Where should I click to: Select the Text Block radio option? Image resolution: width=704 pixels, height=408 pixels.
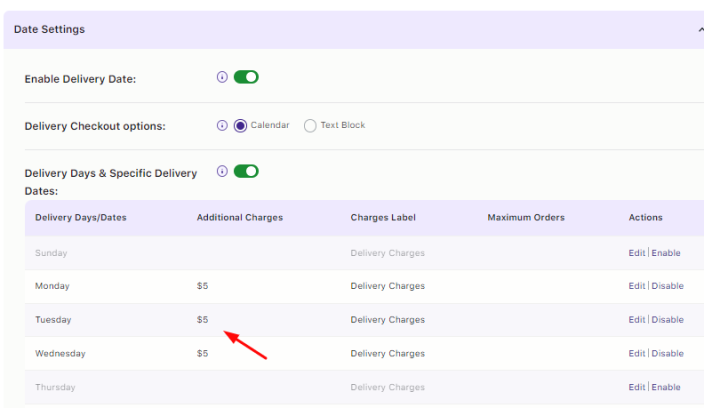point(310,126)
